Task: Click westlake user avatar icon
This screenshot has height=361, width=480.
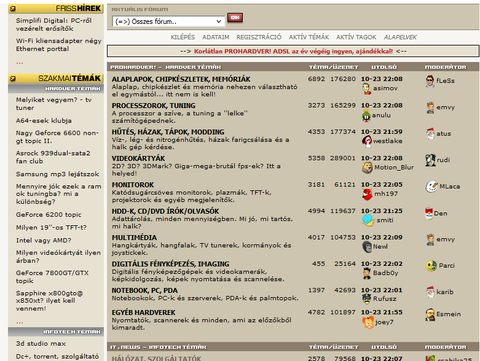Action: (366, 141)
